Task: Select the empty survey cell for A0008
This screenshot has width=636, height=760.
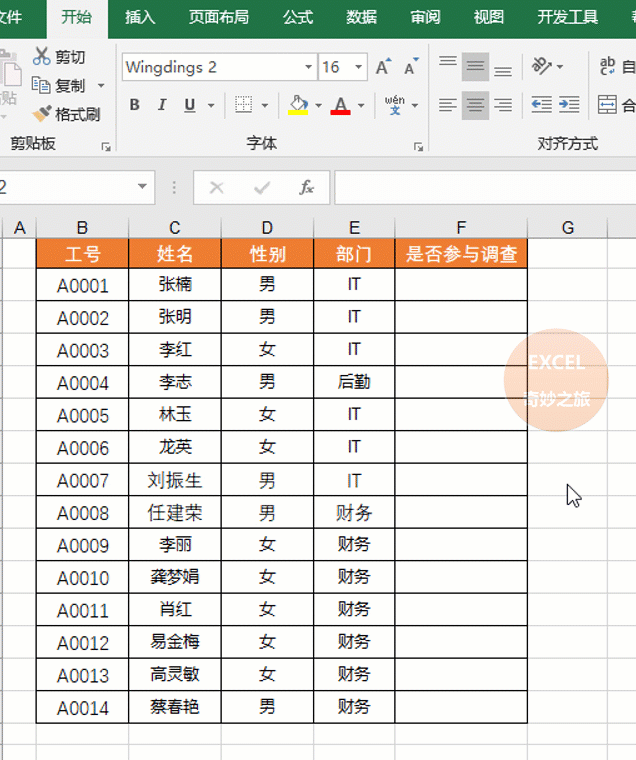Action: coord(461,512)
